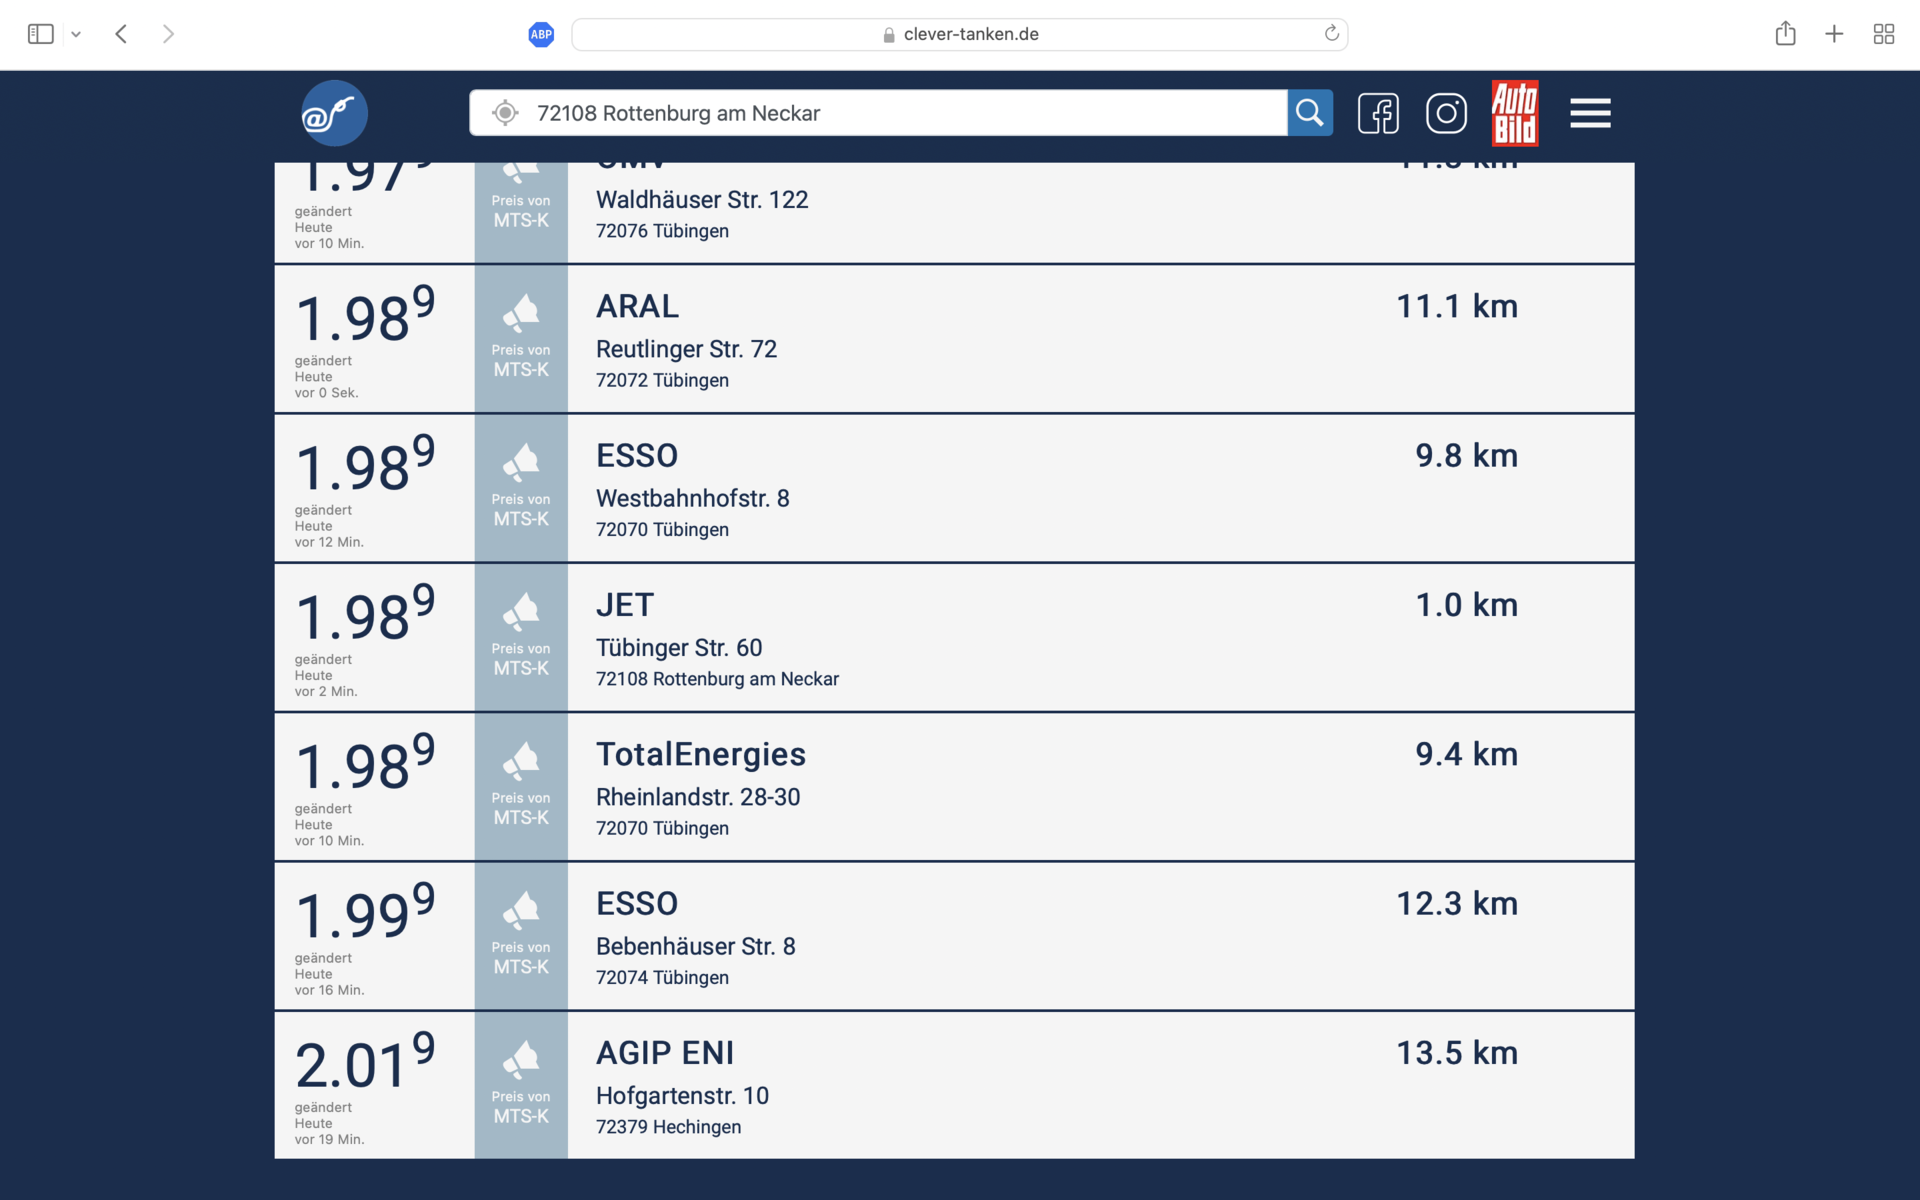Show the tab overview grid icon

(x=1884, y=34)
